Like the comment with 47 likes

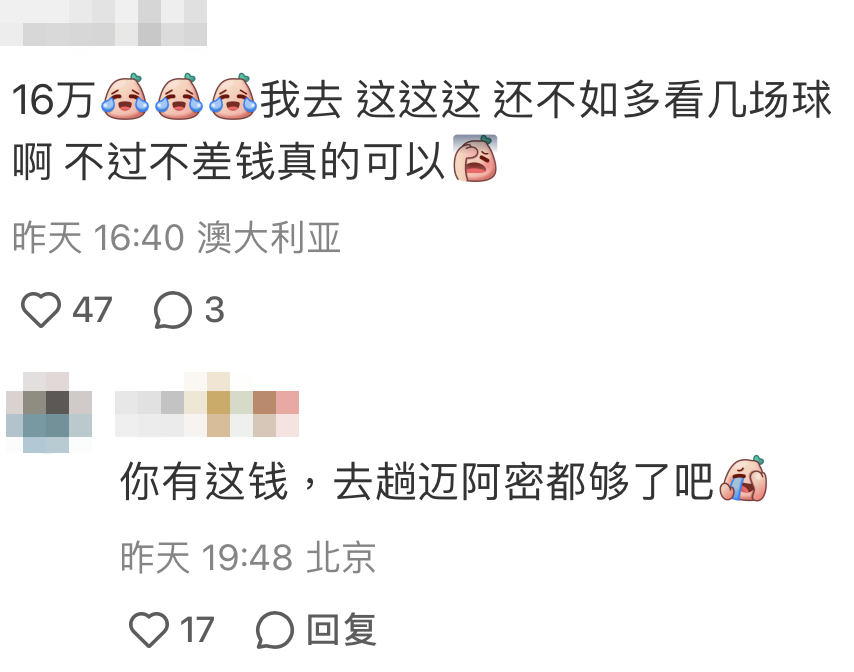coord(41,310)
